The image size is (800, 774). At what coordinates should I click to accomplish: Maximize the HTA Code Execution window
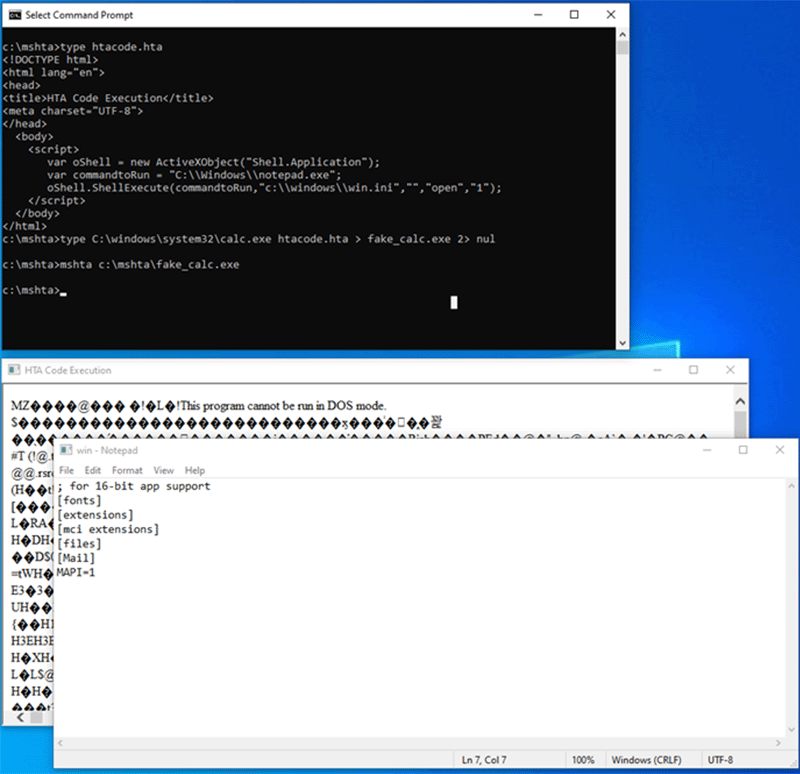(x=693, y=370)
